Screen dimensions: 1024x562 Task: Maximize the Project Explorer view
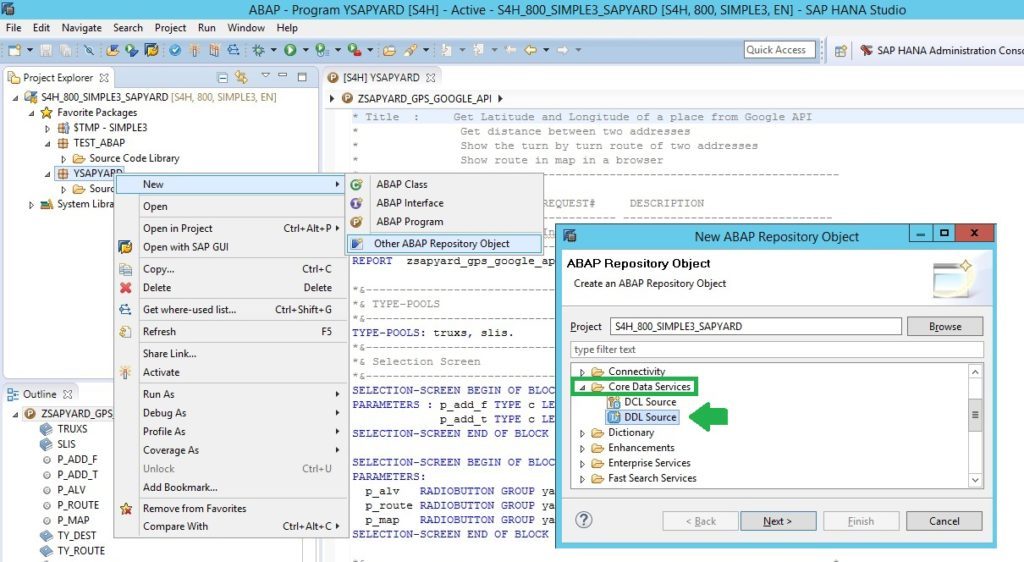[x=302, y=77]
